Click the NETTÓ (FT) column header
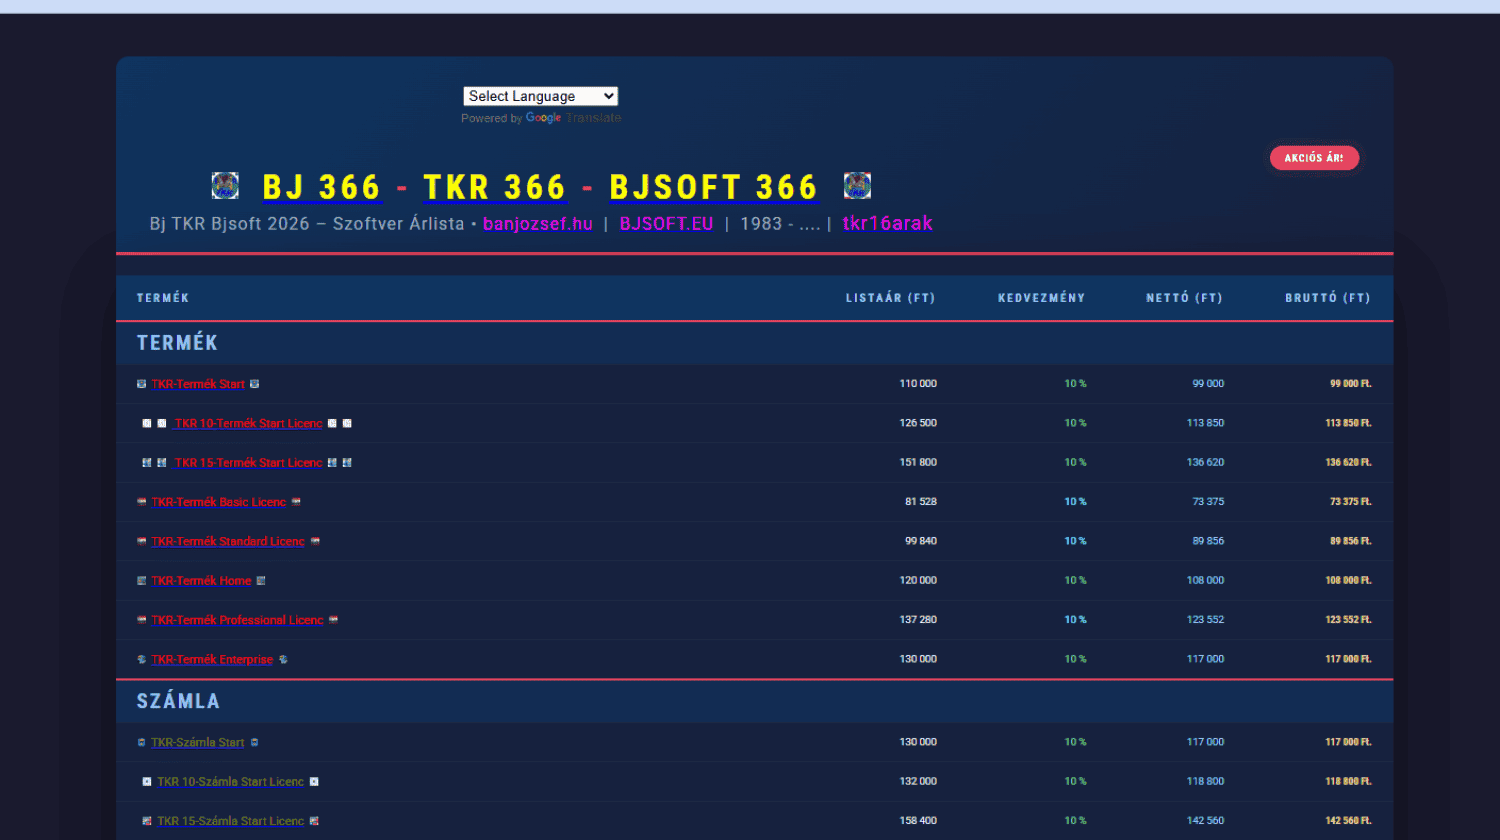The width and height of the screenshot is (1500, 840). click(x=1184, y=298)
